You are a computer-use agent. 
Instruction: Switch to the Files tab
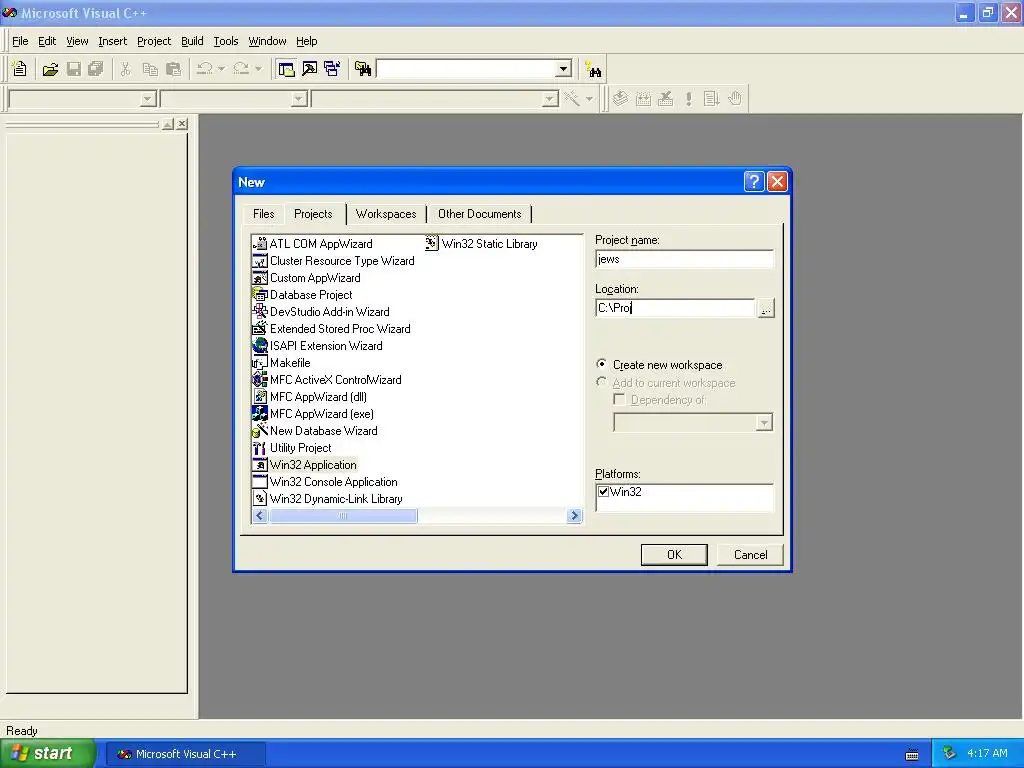[263, 214]
